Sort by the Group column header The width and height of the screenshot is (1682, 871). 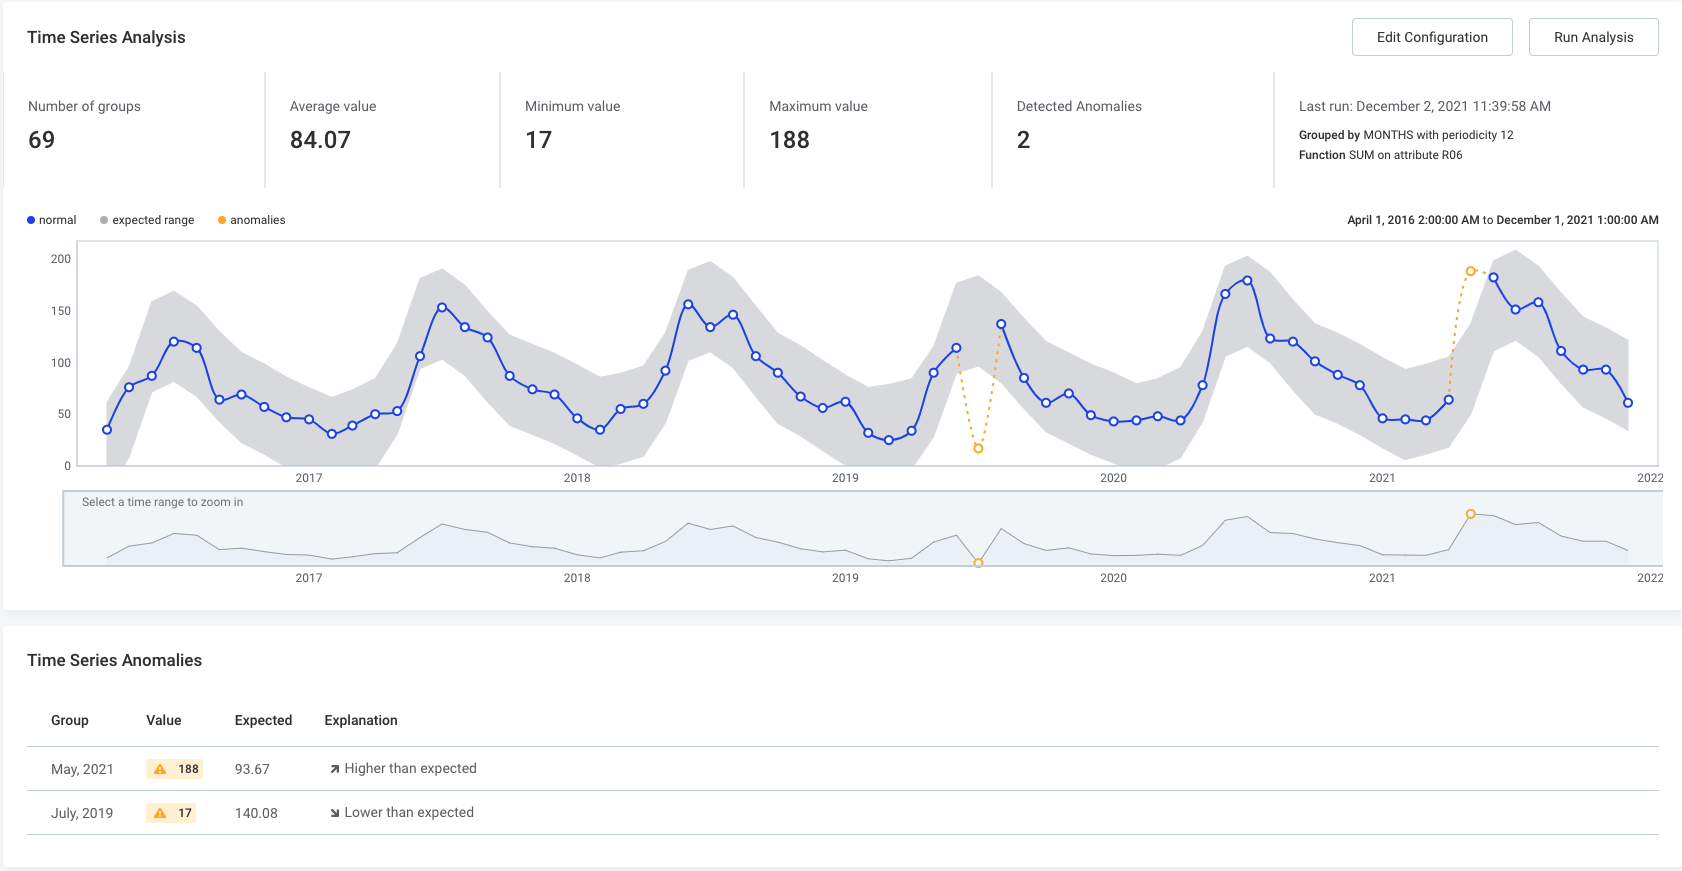(x=70, y=720)
